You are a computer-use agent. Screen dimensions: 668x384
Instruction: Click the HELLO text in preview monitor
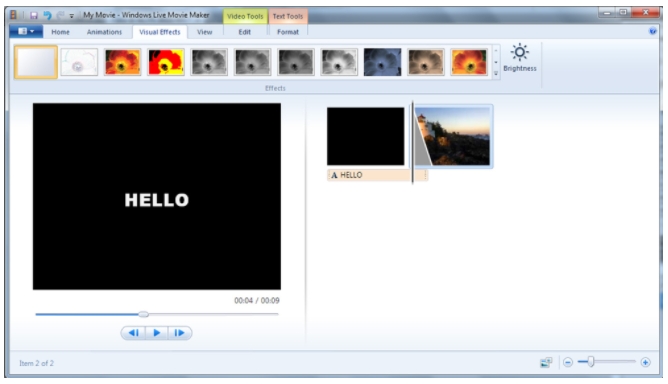click(x=156, y=200)
